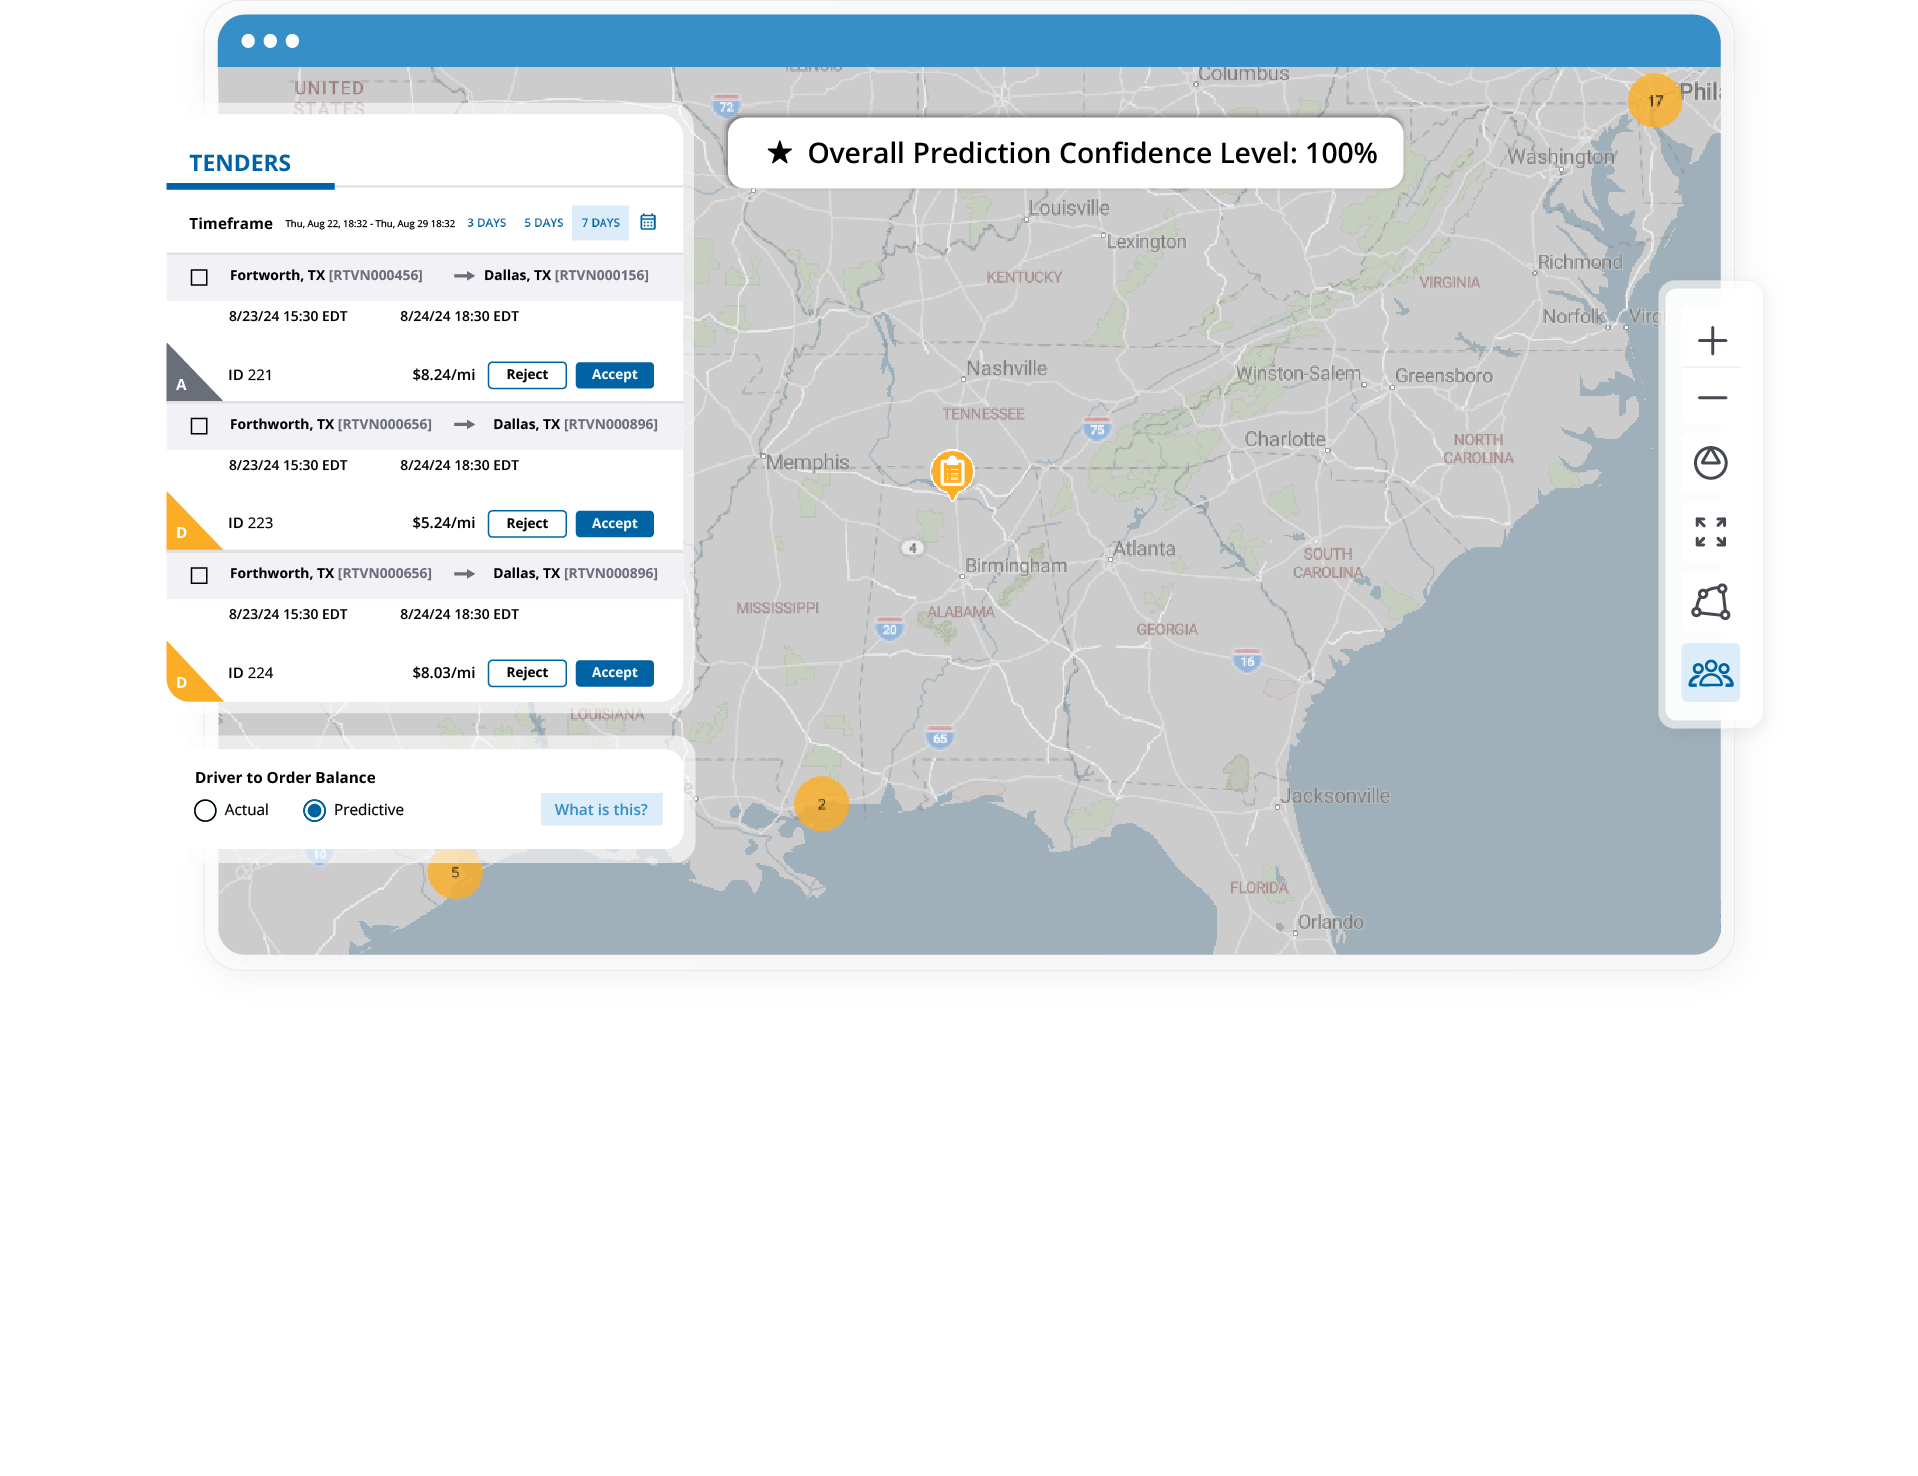Check the Fortworth to Dallas tender checkbox
The height and width of the screenshot is (1476, 1918).
pyautogui.click(x=199, y=276)
